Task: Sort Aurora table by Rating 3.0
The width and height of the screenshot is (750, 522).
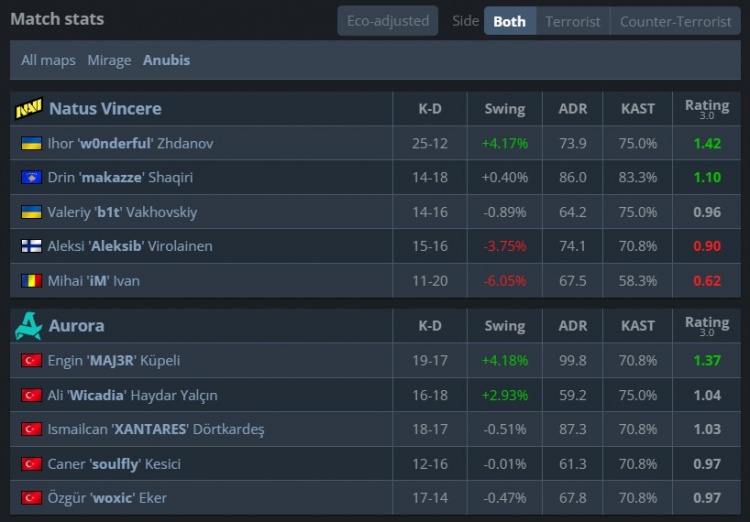Action: 707,325
